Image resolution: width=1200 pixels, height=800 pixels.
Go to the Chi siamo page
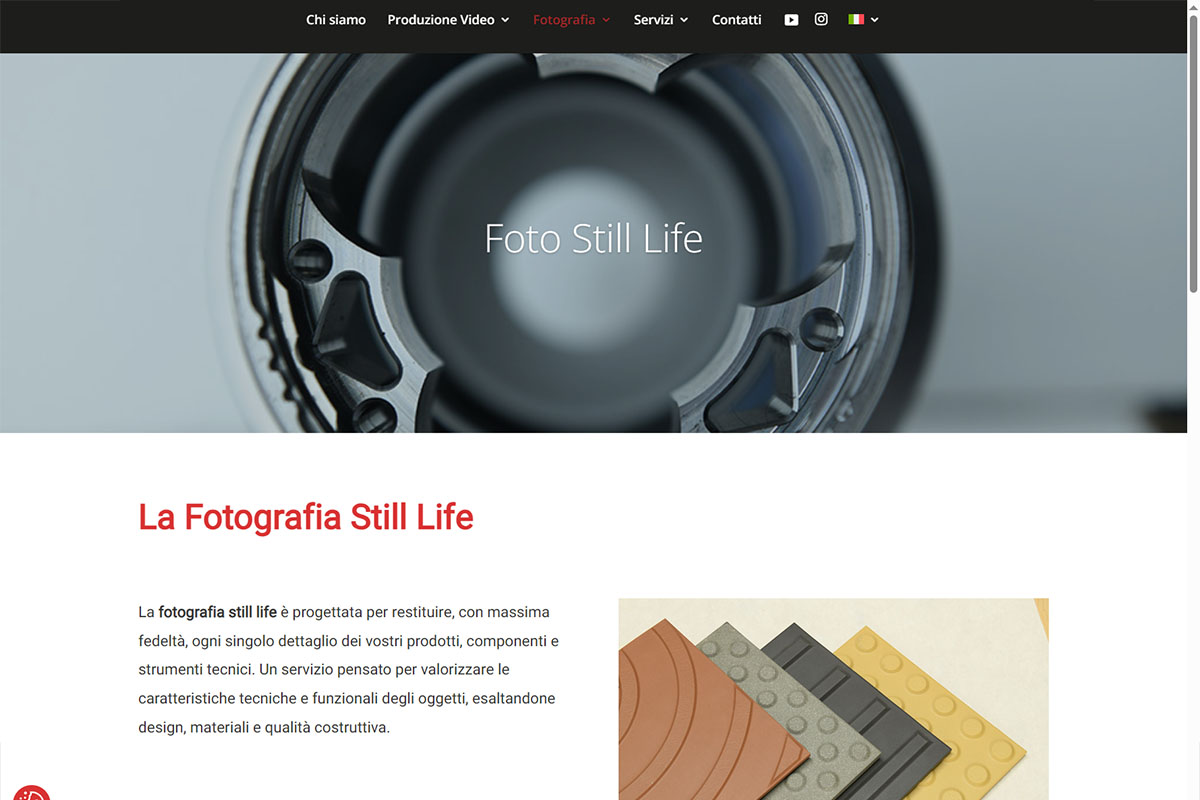(336, 19)
